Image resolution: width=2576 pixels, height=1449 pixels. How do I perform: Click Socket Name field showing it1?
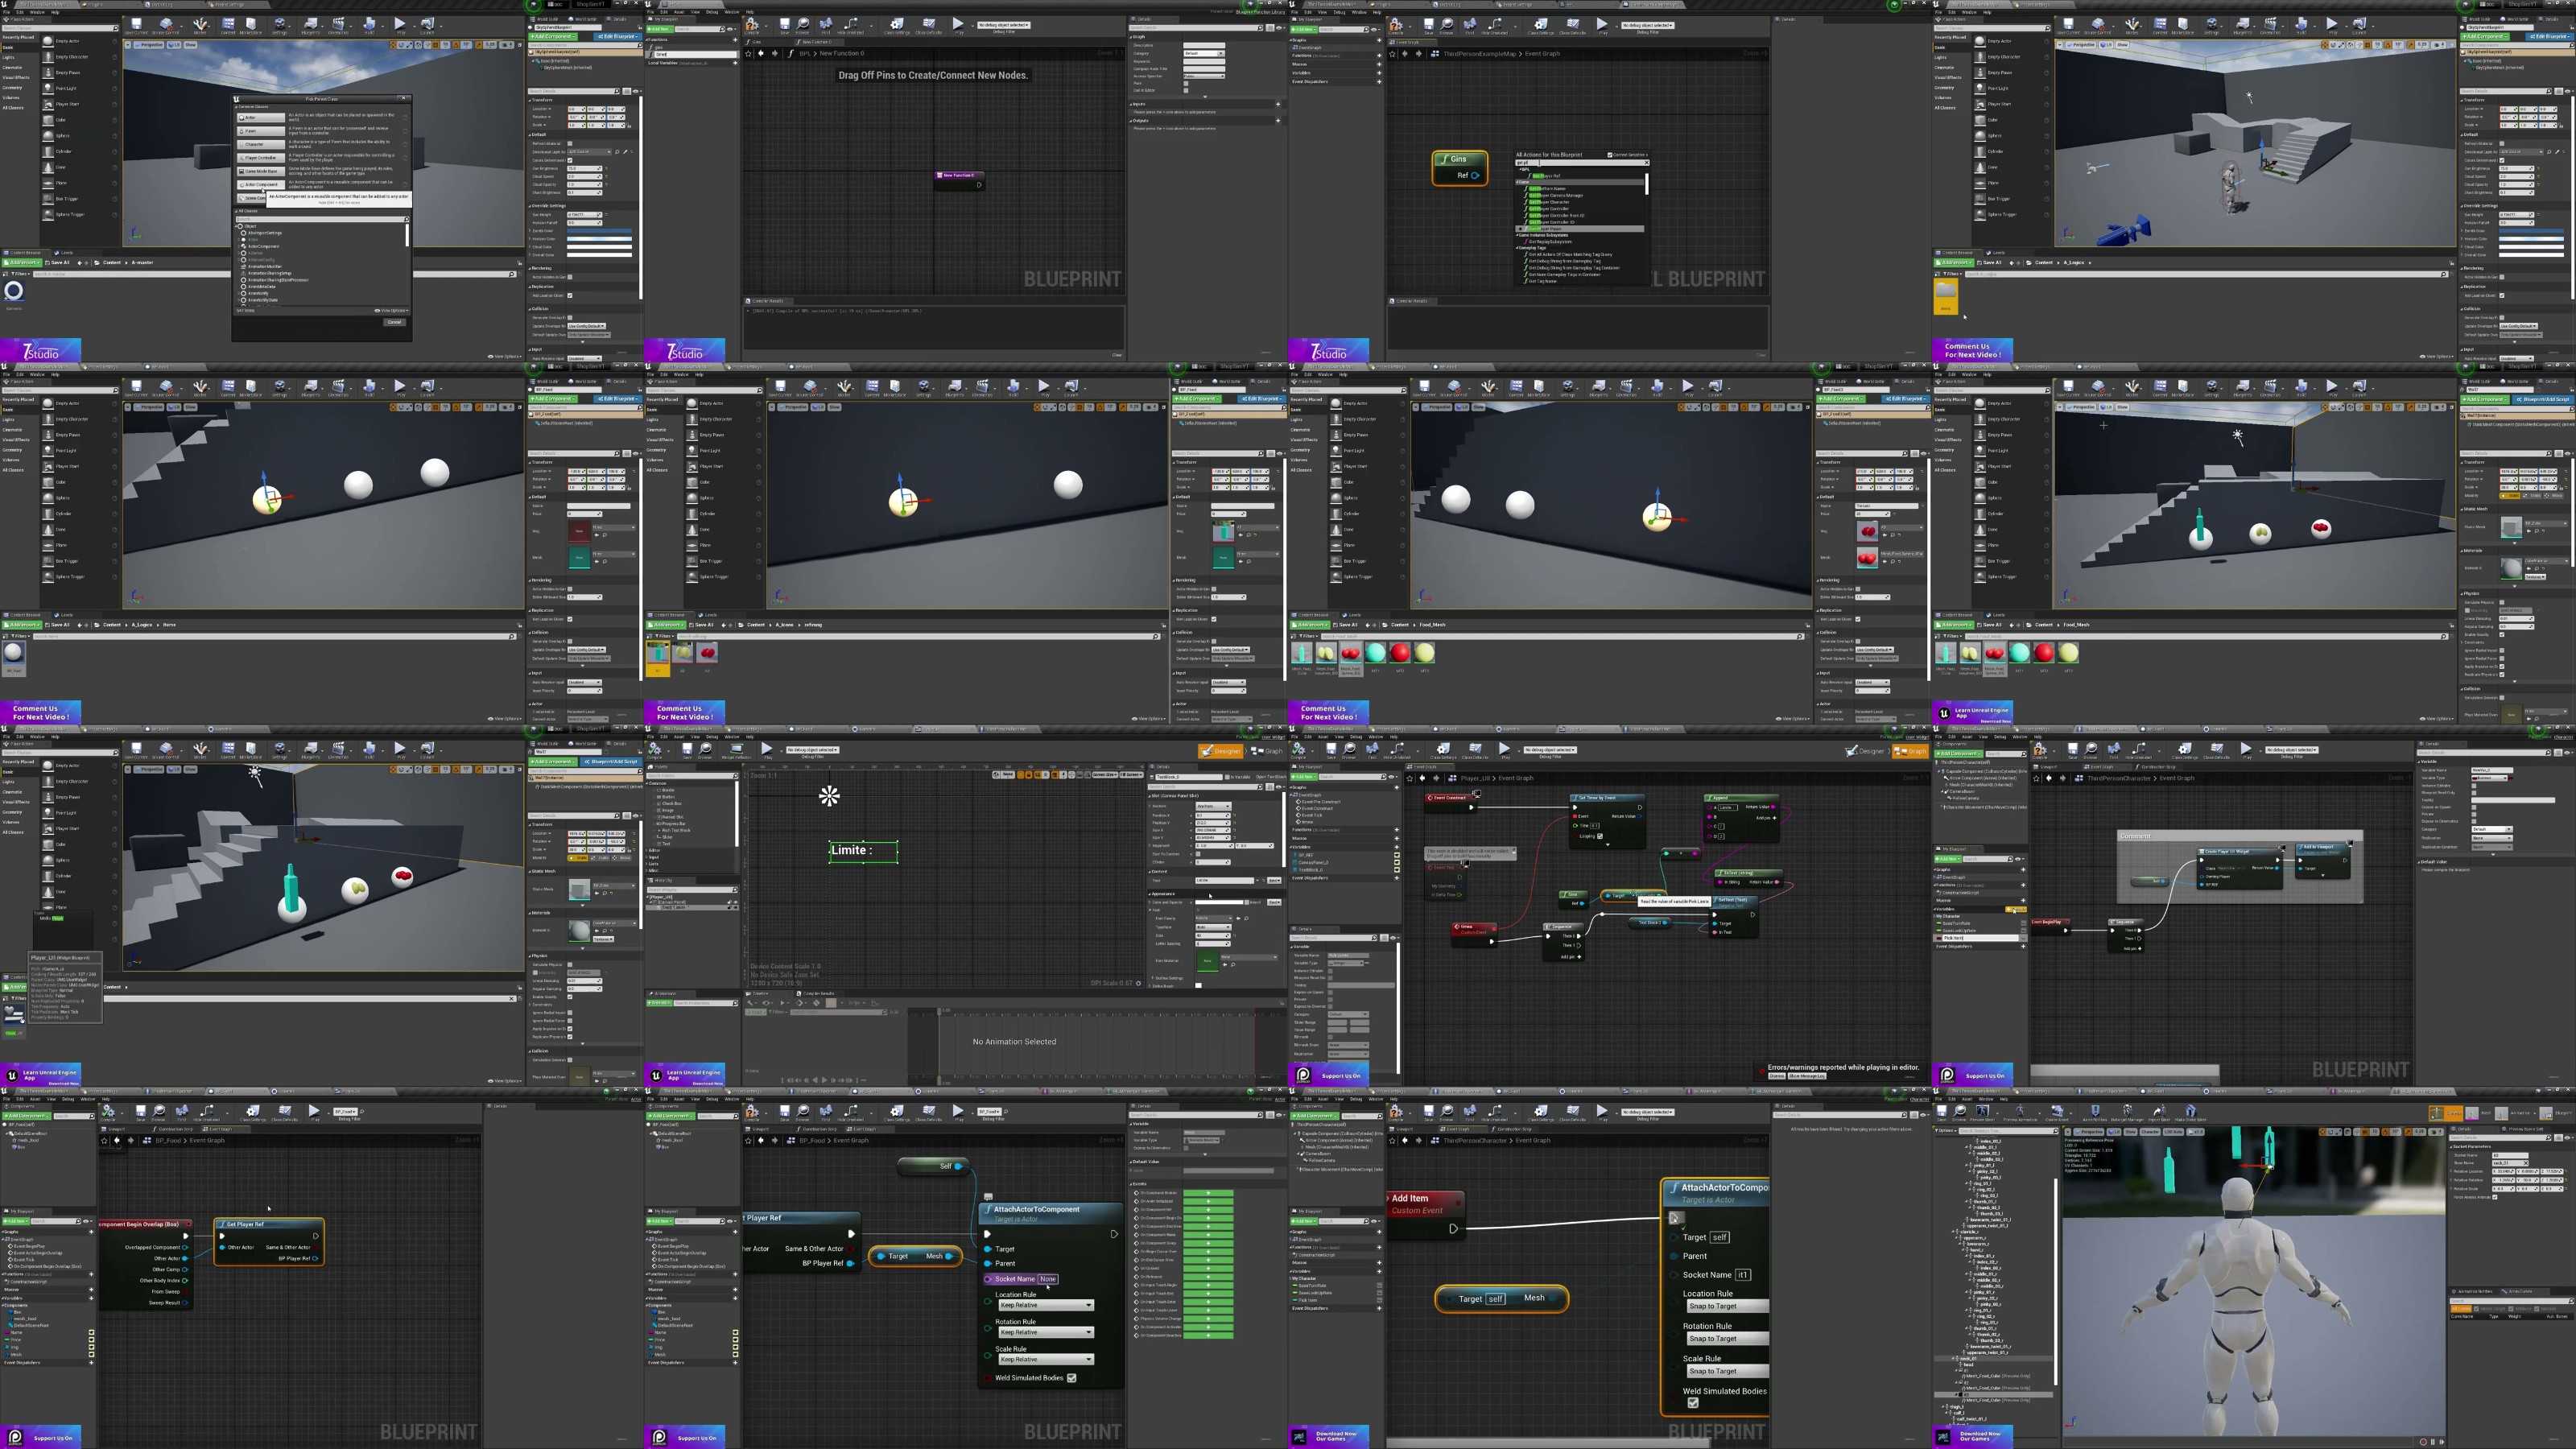(1743, 1275)
